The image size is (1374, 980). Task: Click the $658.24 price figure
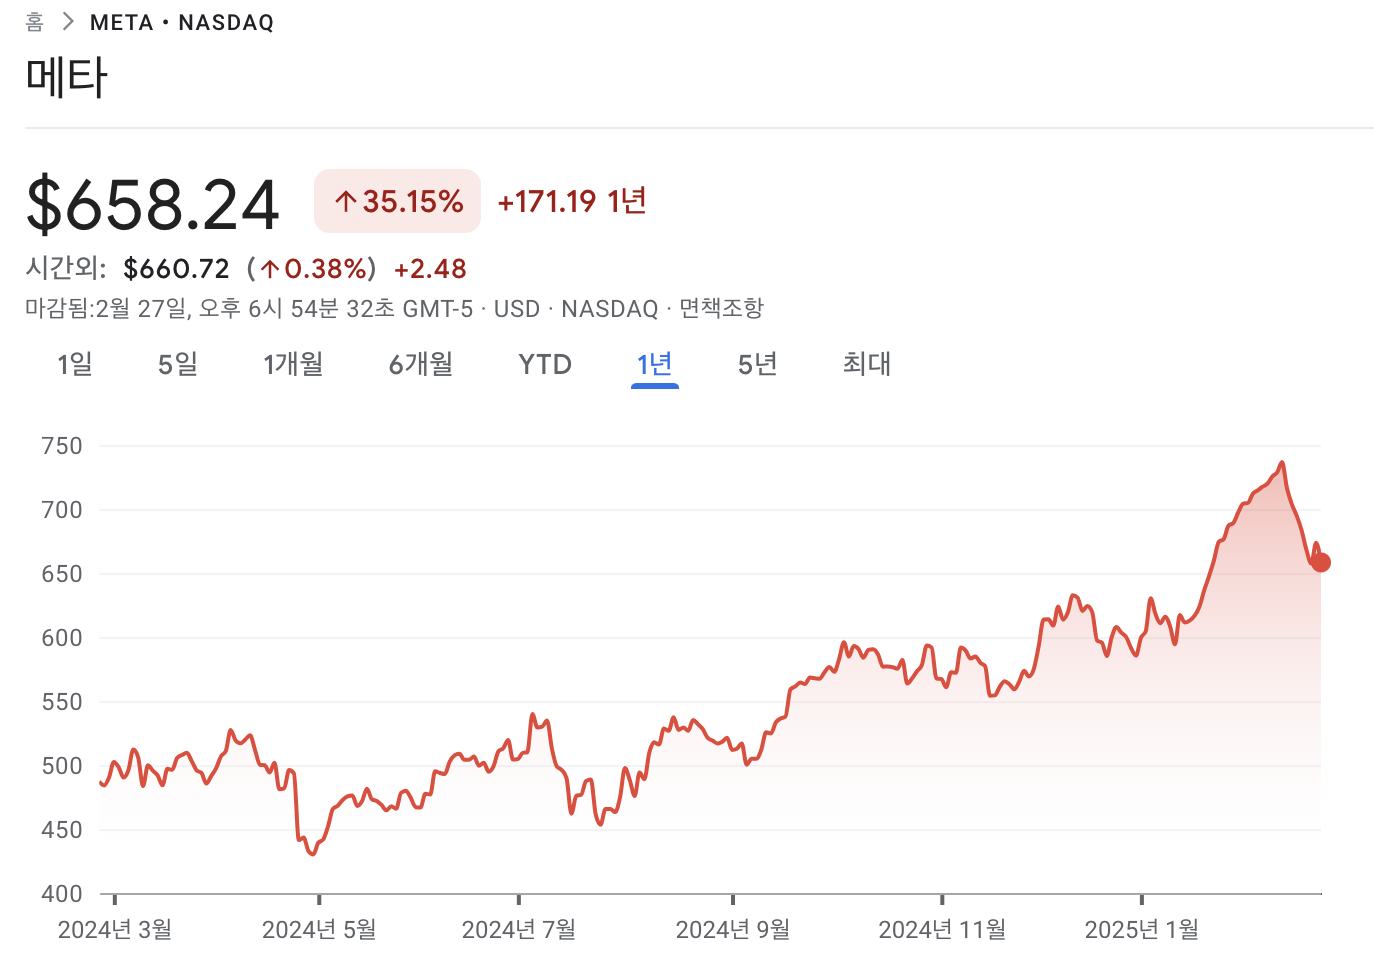point(152,205)
